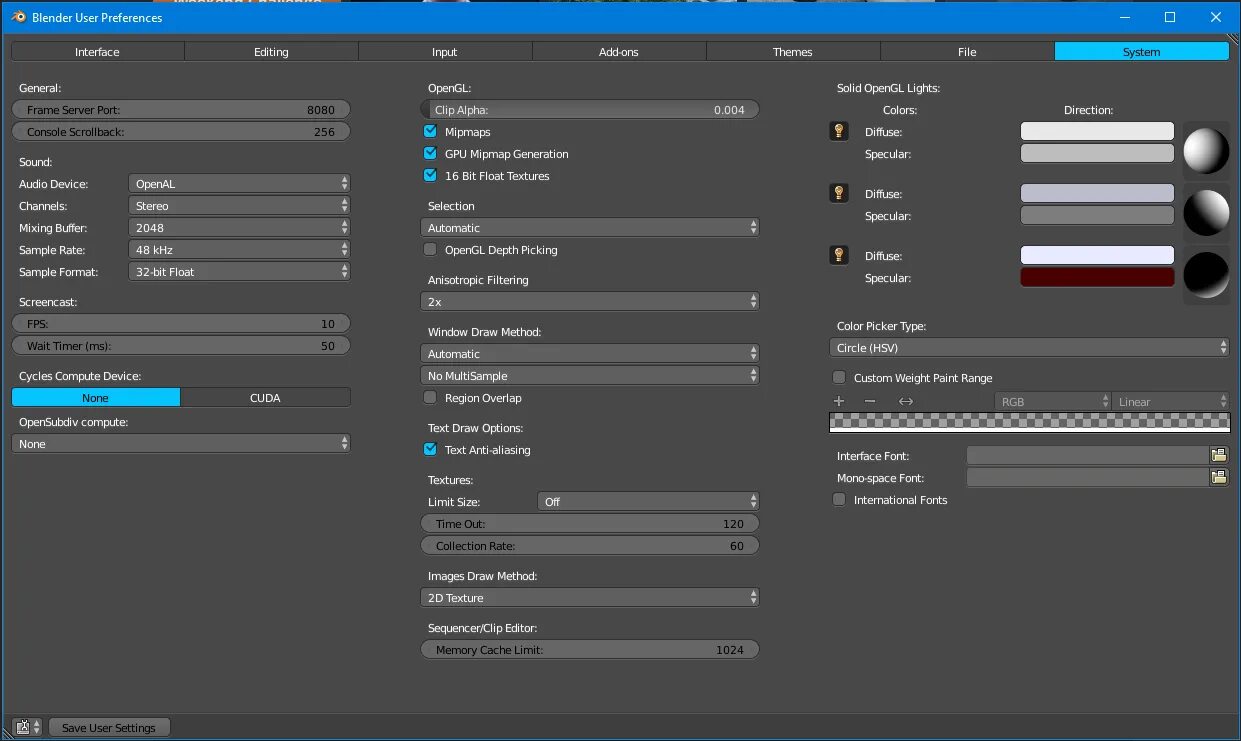Switch to the Add-ons tab
This screenshot has width=1241, height=741.
619,51
